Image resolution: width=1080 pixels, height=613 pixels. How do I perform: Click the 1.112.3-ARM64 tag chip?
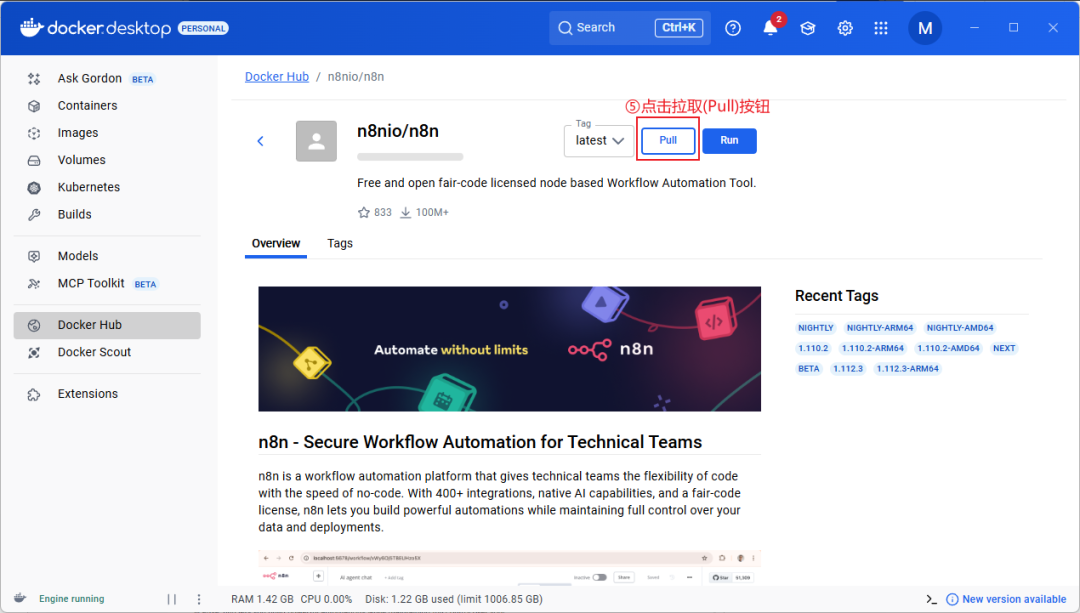(907, 368)
